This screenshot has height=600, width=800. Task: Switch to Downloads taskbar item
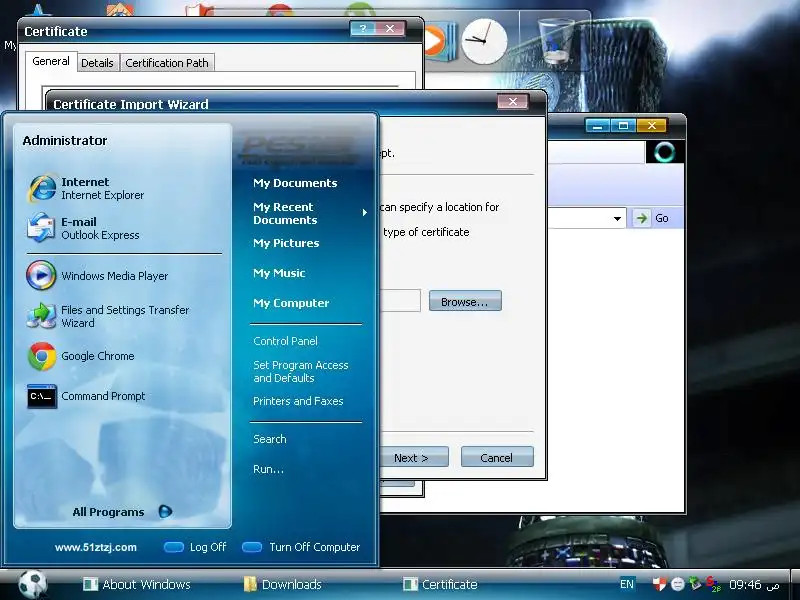[283, 585]
